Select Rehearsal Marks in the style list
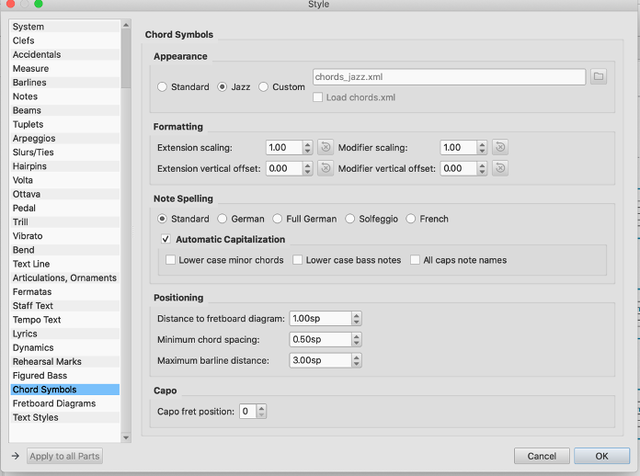 pyautogui.click(x=47, y=361)
